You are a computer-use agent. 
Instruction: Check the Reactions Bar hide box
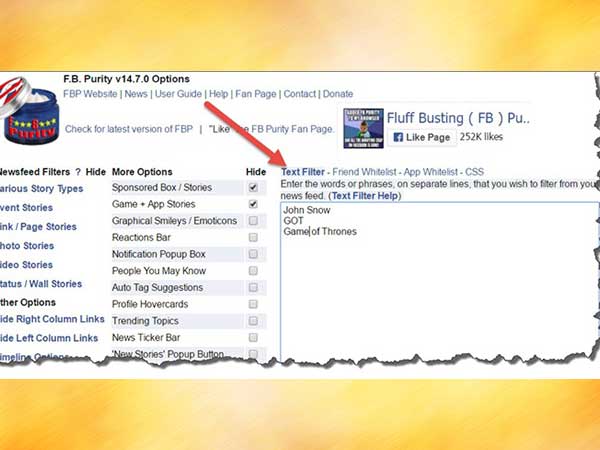pos(253,237)
